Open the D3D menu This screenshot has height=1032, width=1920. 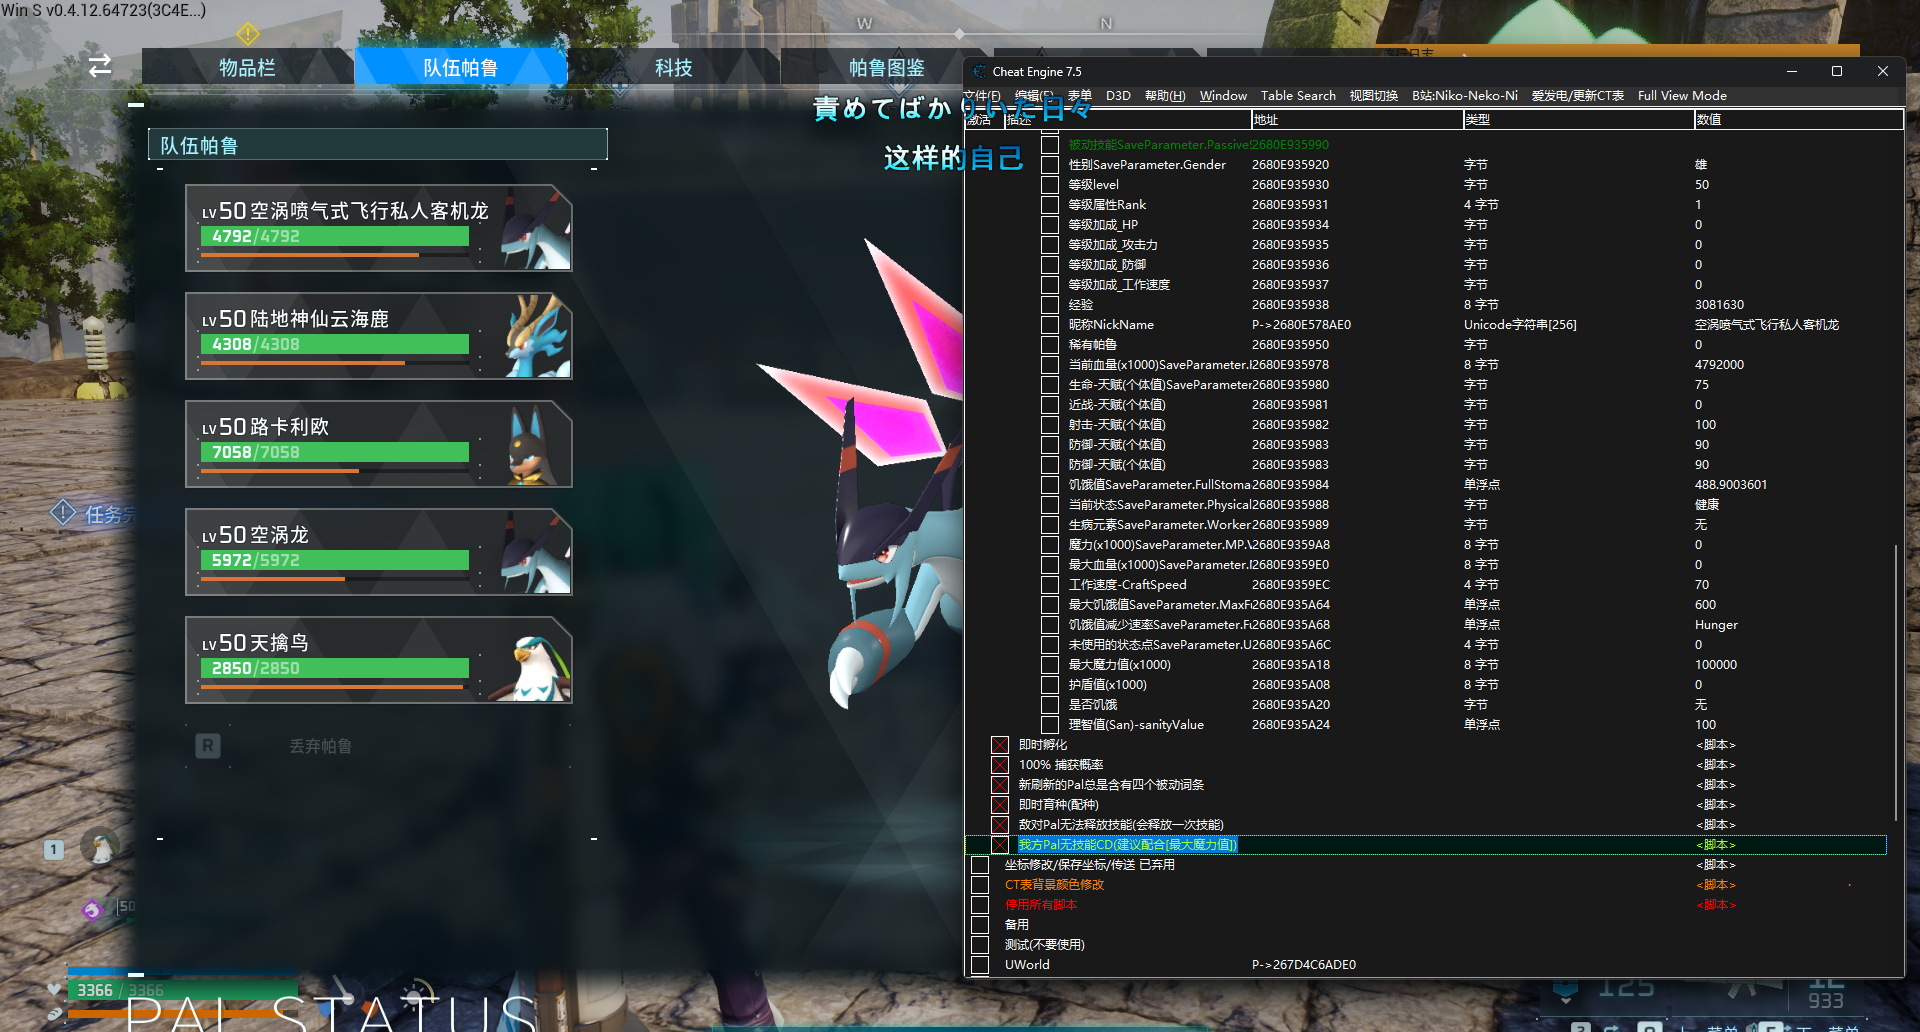(x=1118, y=96)
